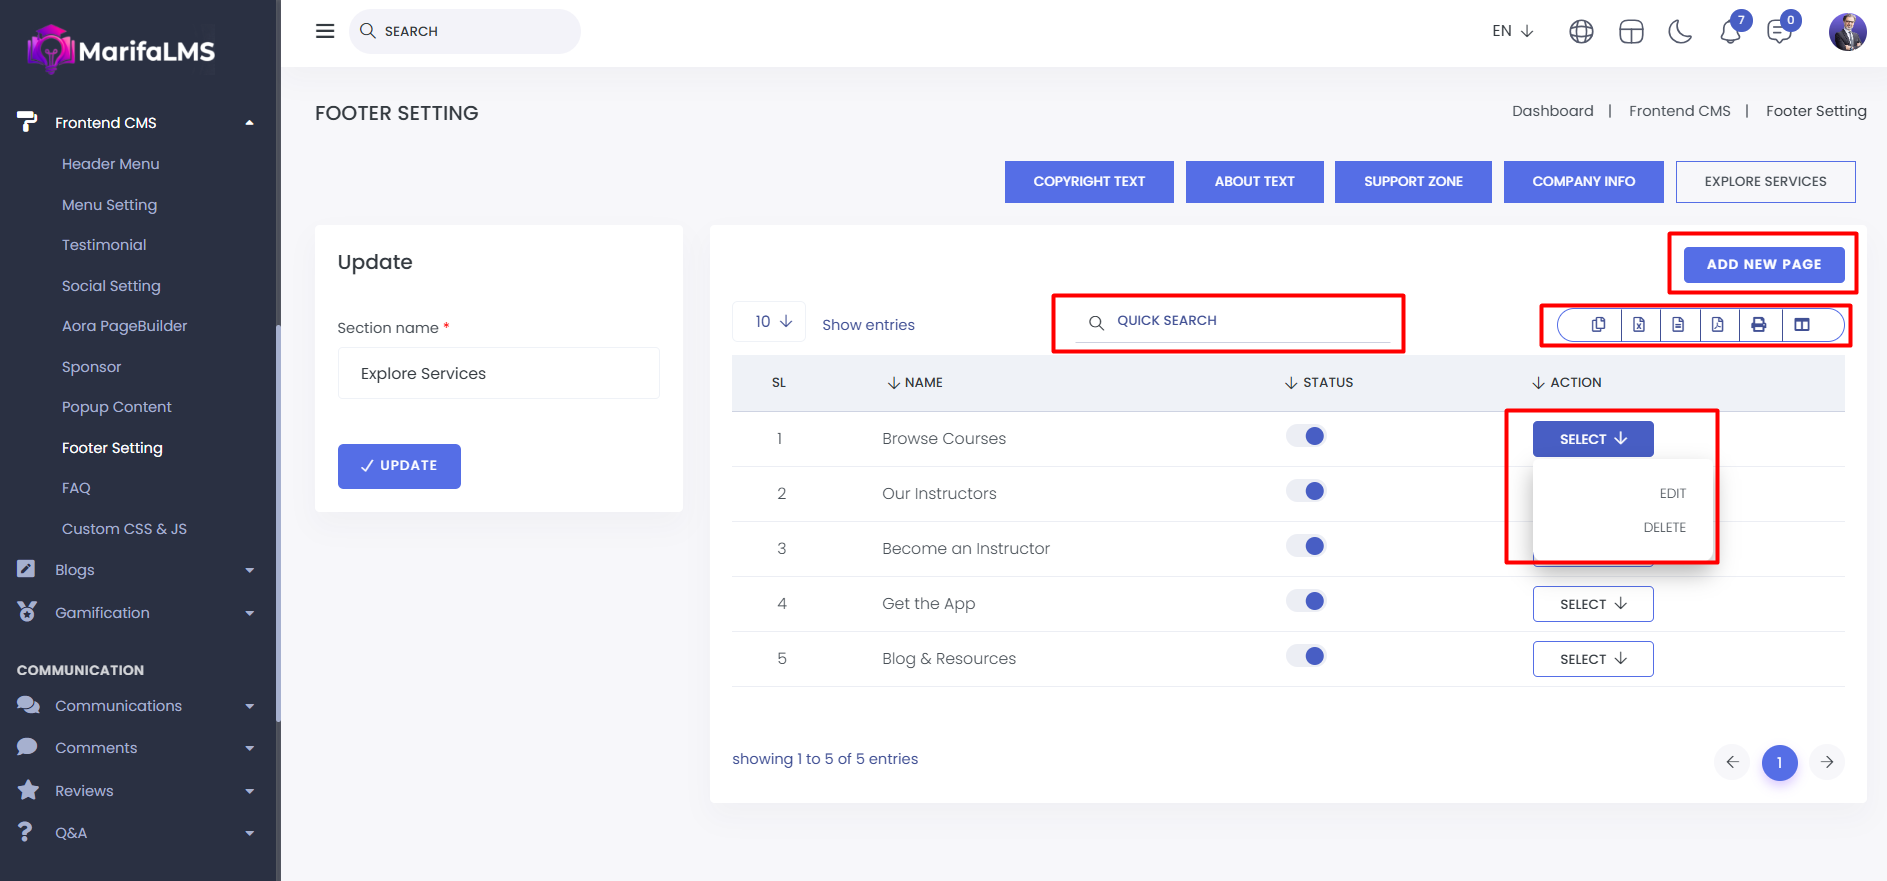Switch to dark mode with moon icon
1887x881 pixels.
click(1680, 32)
